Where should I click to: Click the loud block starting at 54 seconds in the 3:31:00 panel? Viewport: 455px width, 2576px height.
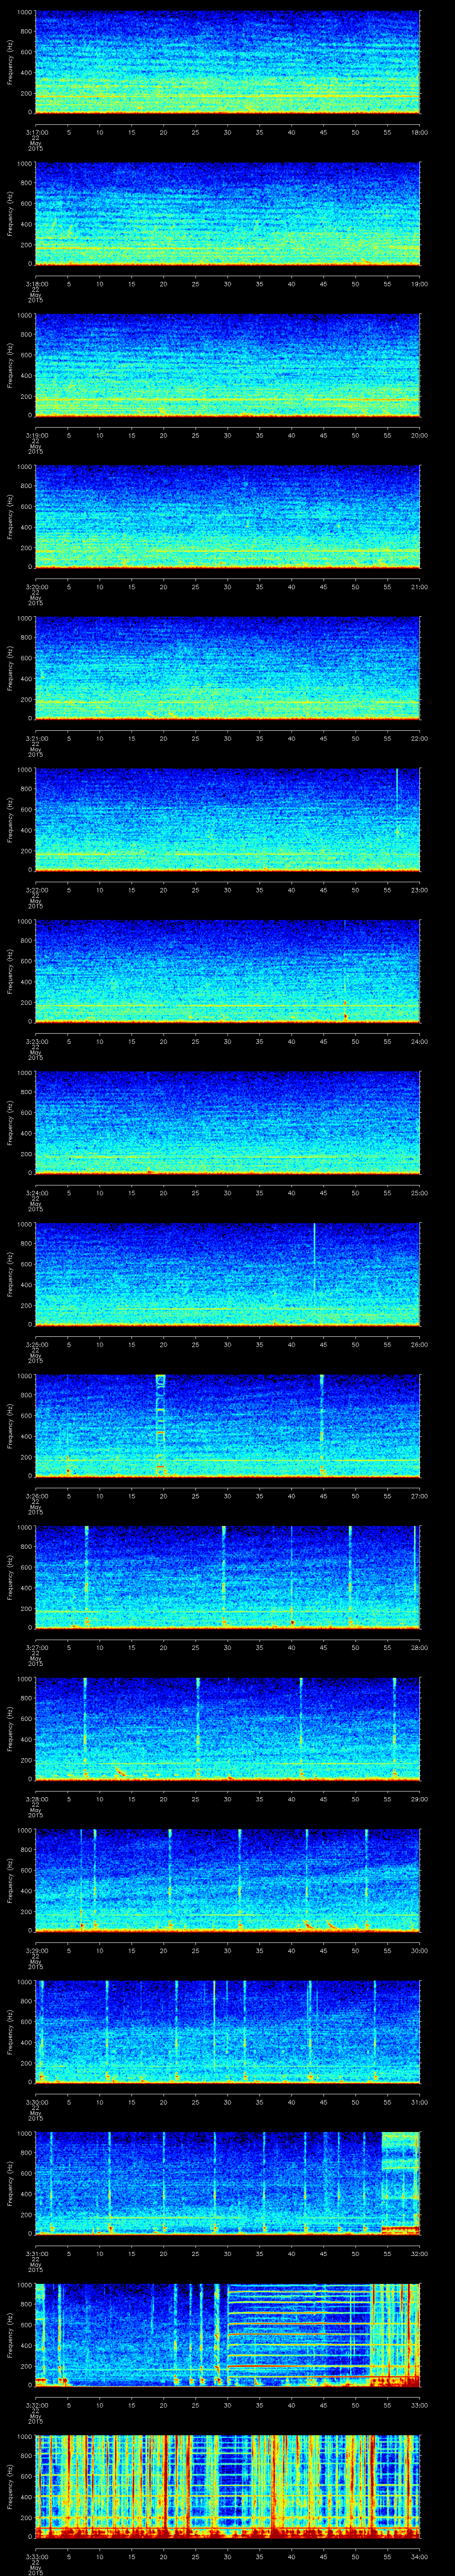click(x=400, y=2184)
